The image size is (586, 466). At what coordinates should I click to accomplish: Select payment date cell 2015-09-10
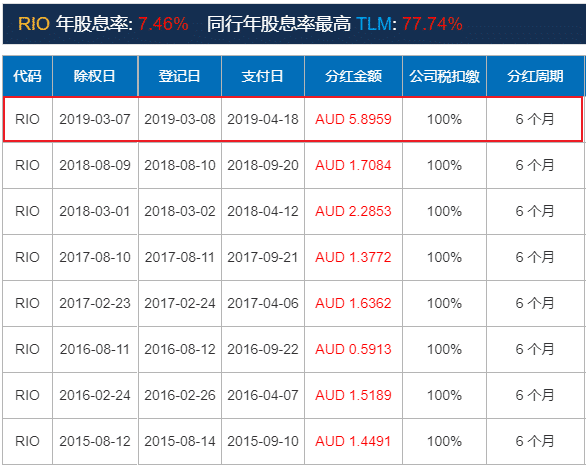coord(263,441)
